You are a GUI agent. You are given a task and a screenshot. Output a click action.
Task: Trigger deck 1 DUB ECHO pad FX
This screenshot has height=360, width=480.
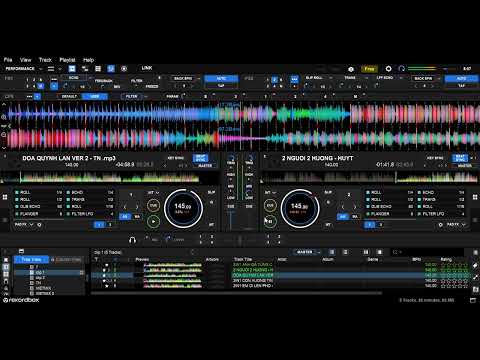[x=39, y=207]
